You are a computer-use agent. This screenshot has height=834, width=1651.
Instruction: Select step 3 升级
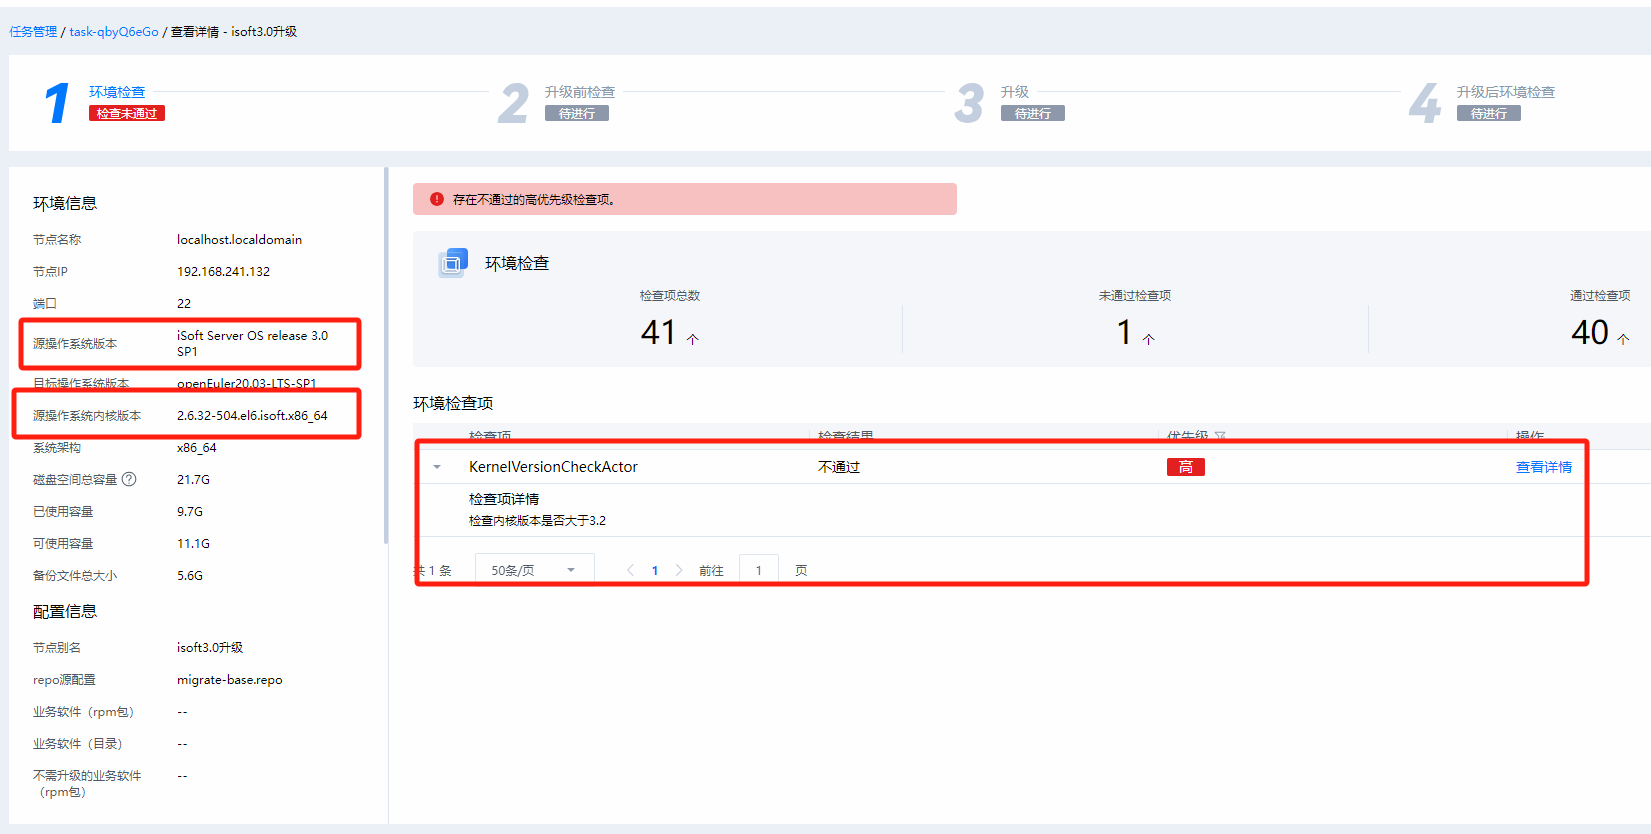click(1014, 92)
